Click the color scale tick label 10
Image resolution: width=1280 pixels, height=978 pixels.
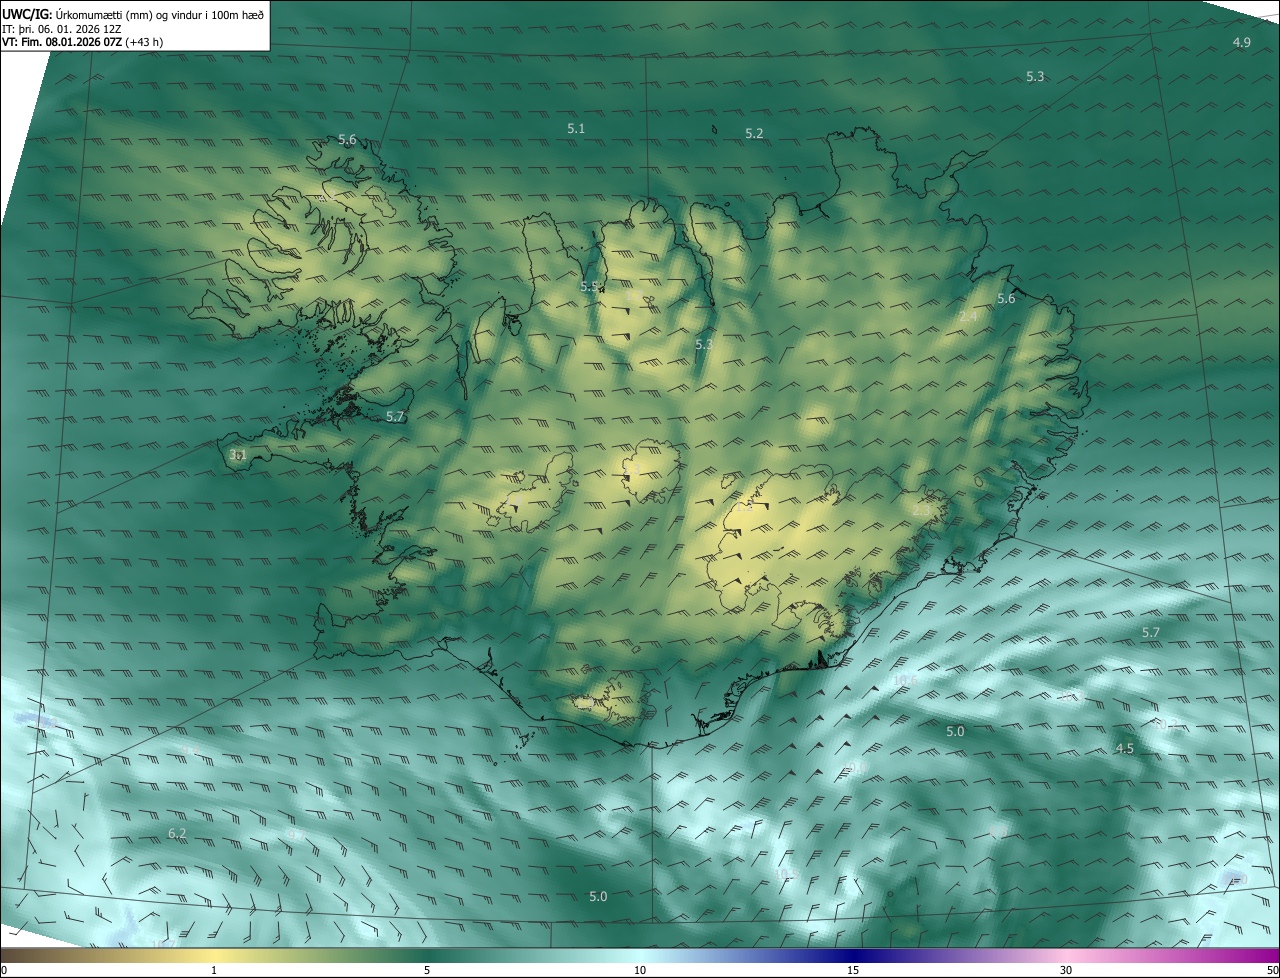point(640,971)
